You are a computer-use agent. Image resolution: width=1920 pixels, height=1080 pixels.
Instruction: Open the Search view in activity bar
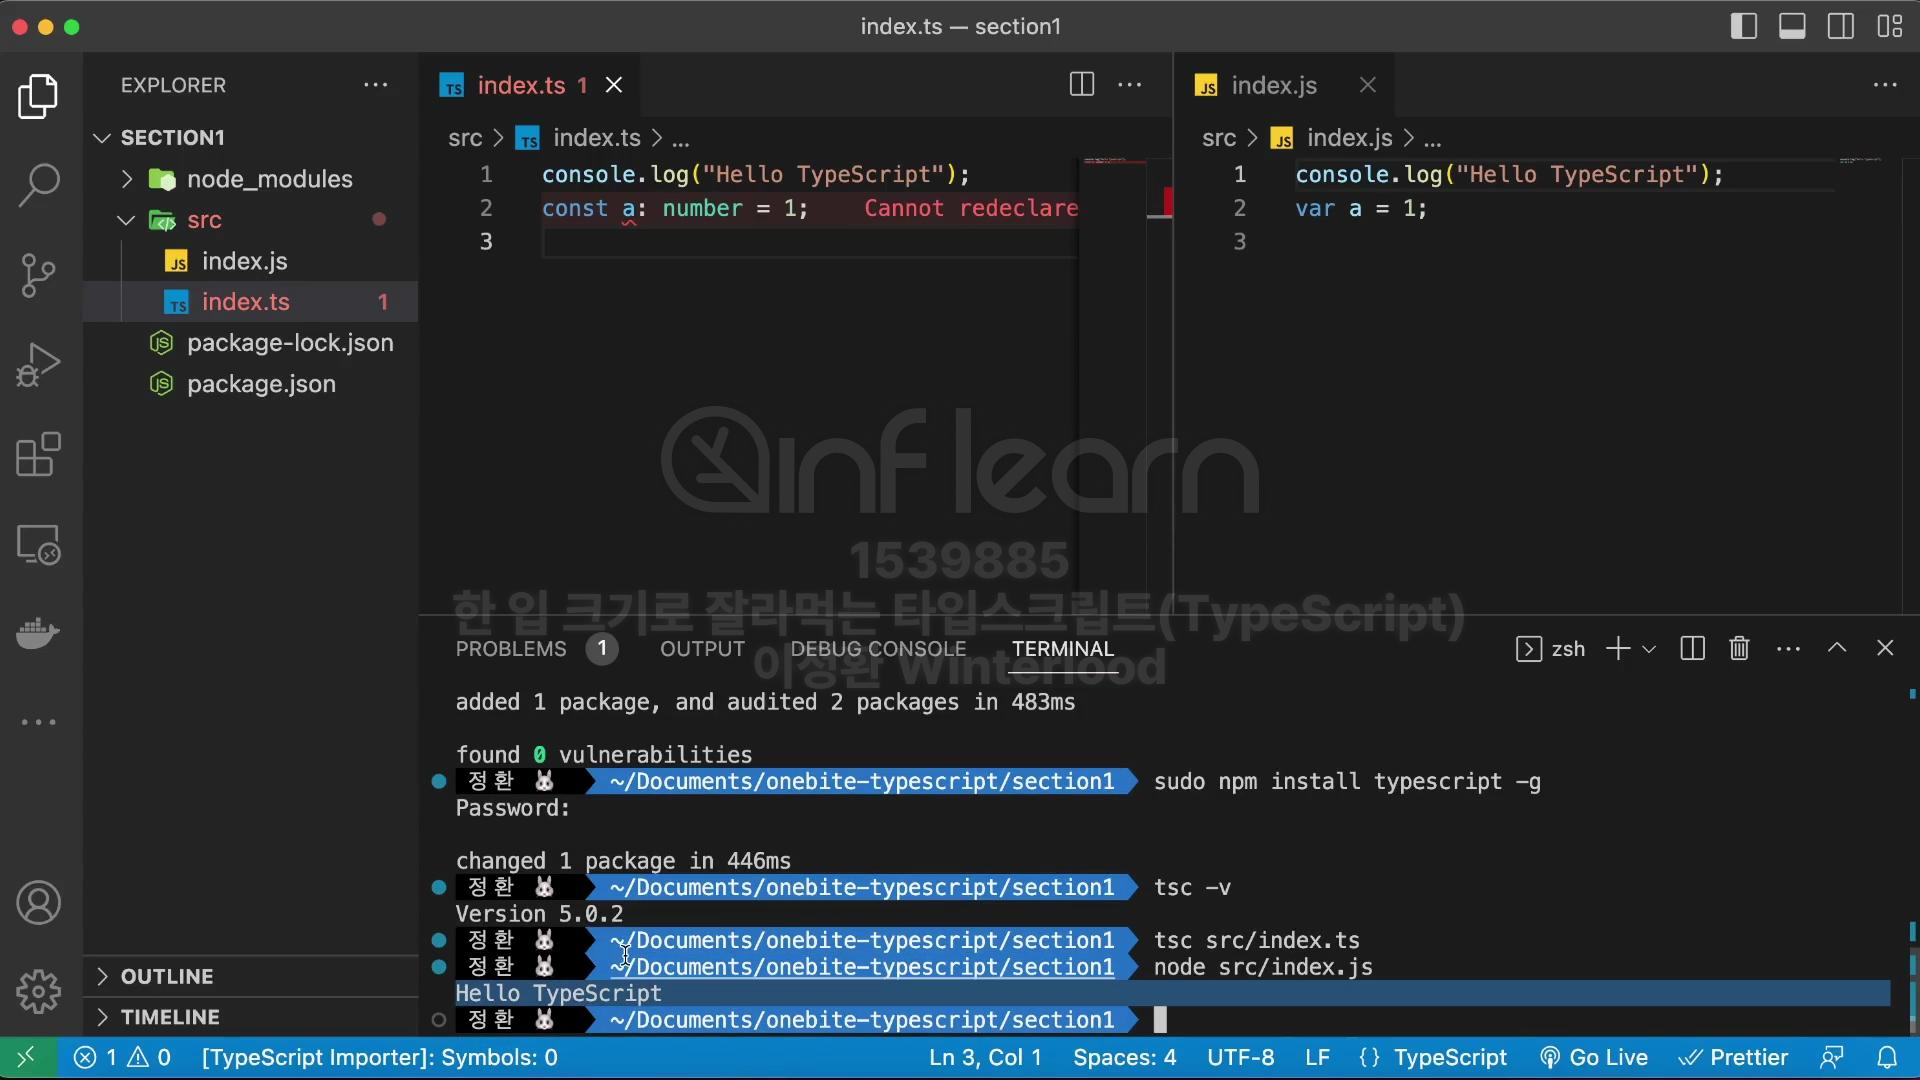click(39, 185)
